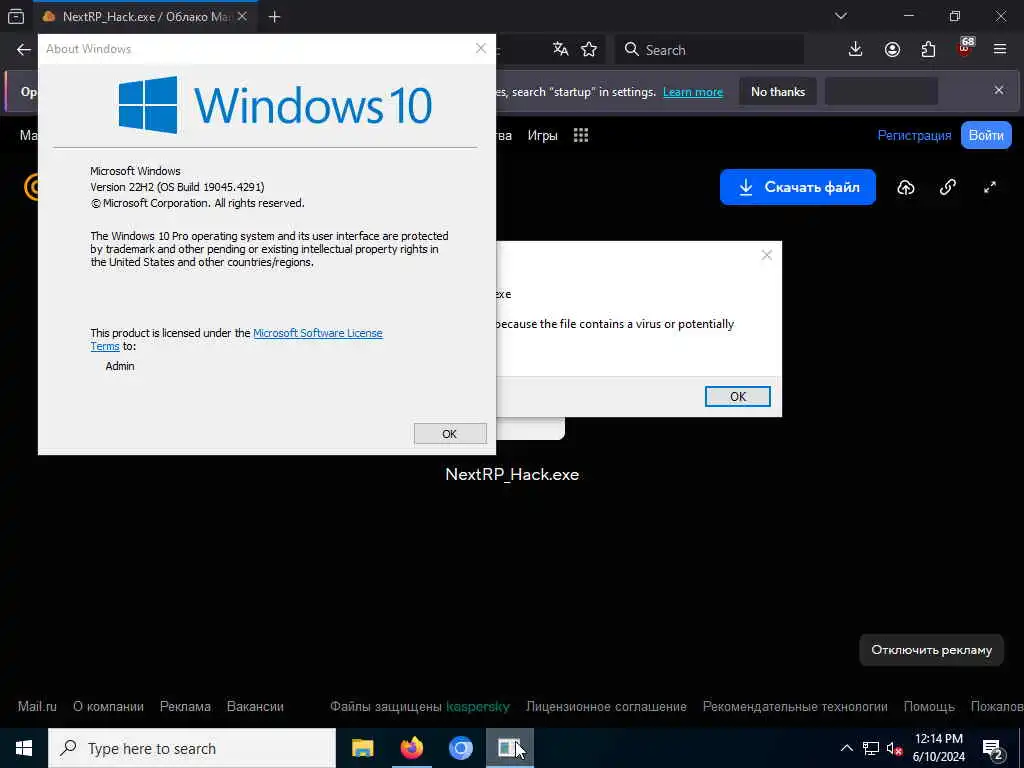Click the taskbar Type here to search box

pos(192,748)
